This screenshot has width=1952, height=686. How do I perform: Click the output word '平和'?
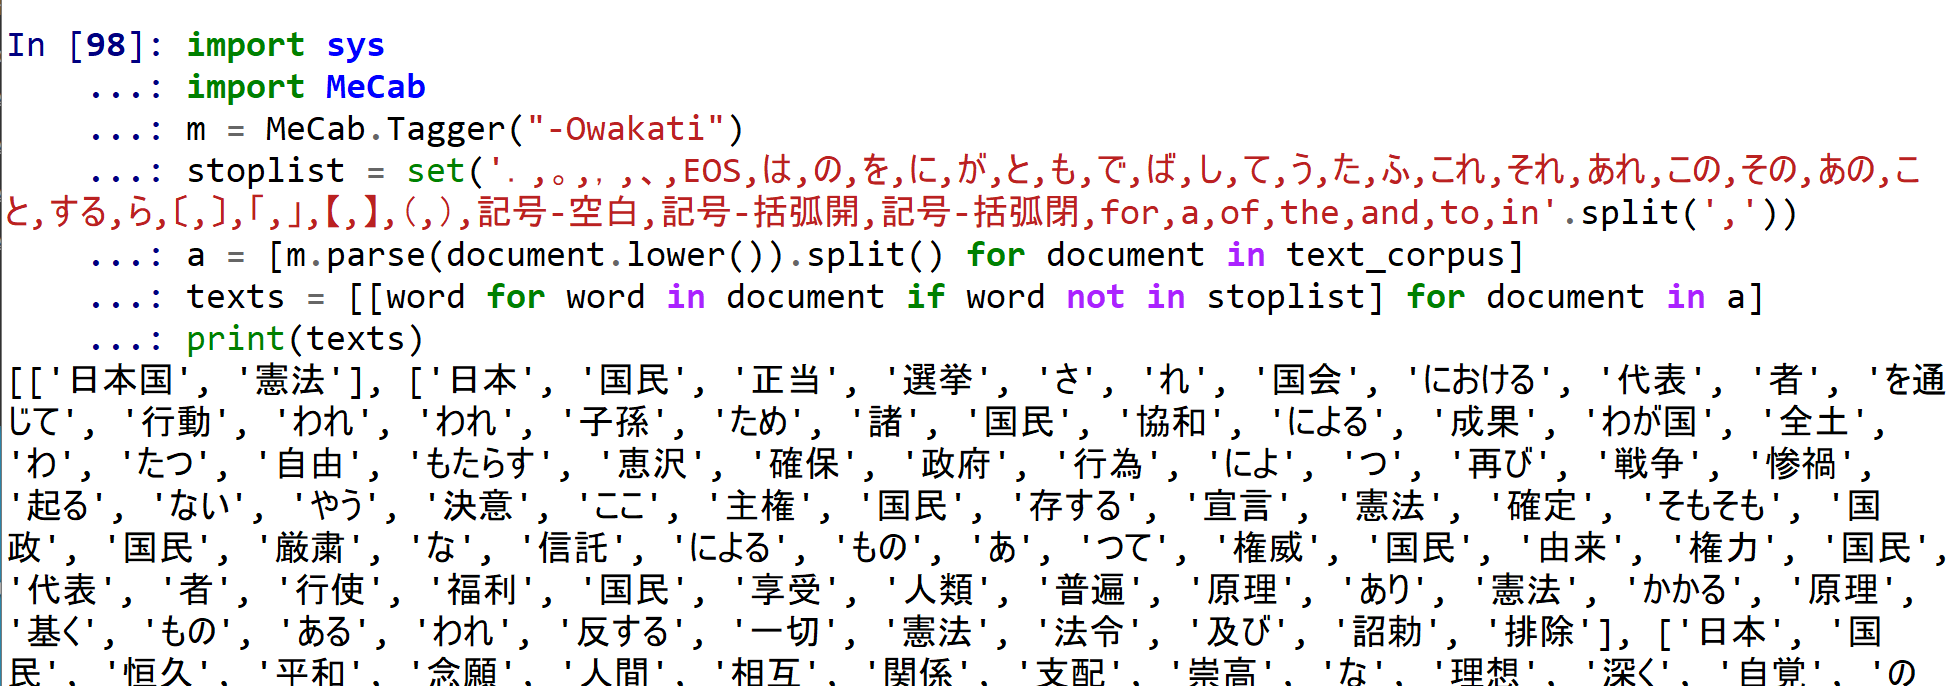point(310,674)
